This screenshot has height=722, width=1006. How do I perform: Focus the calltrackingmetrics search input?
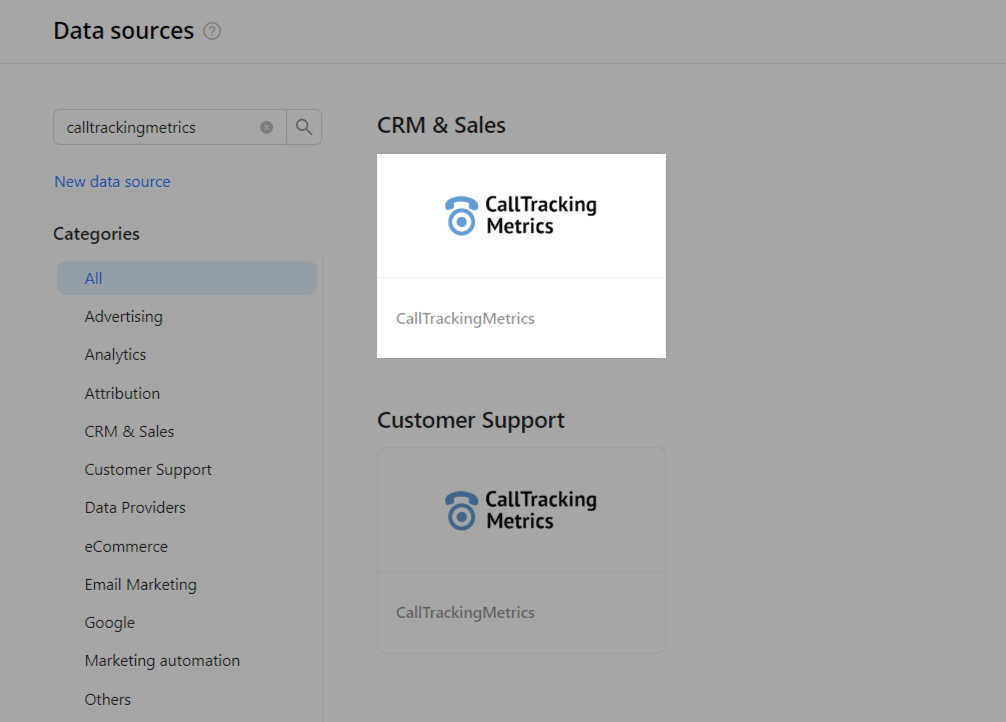tap(155, 127)
